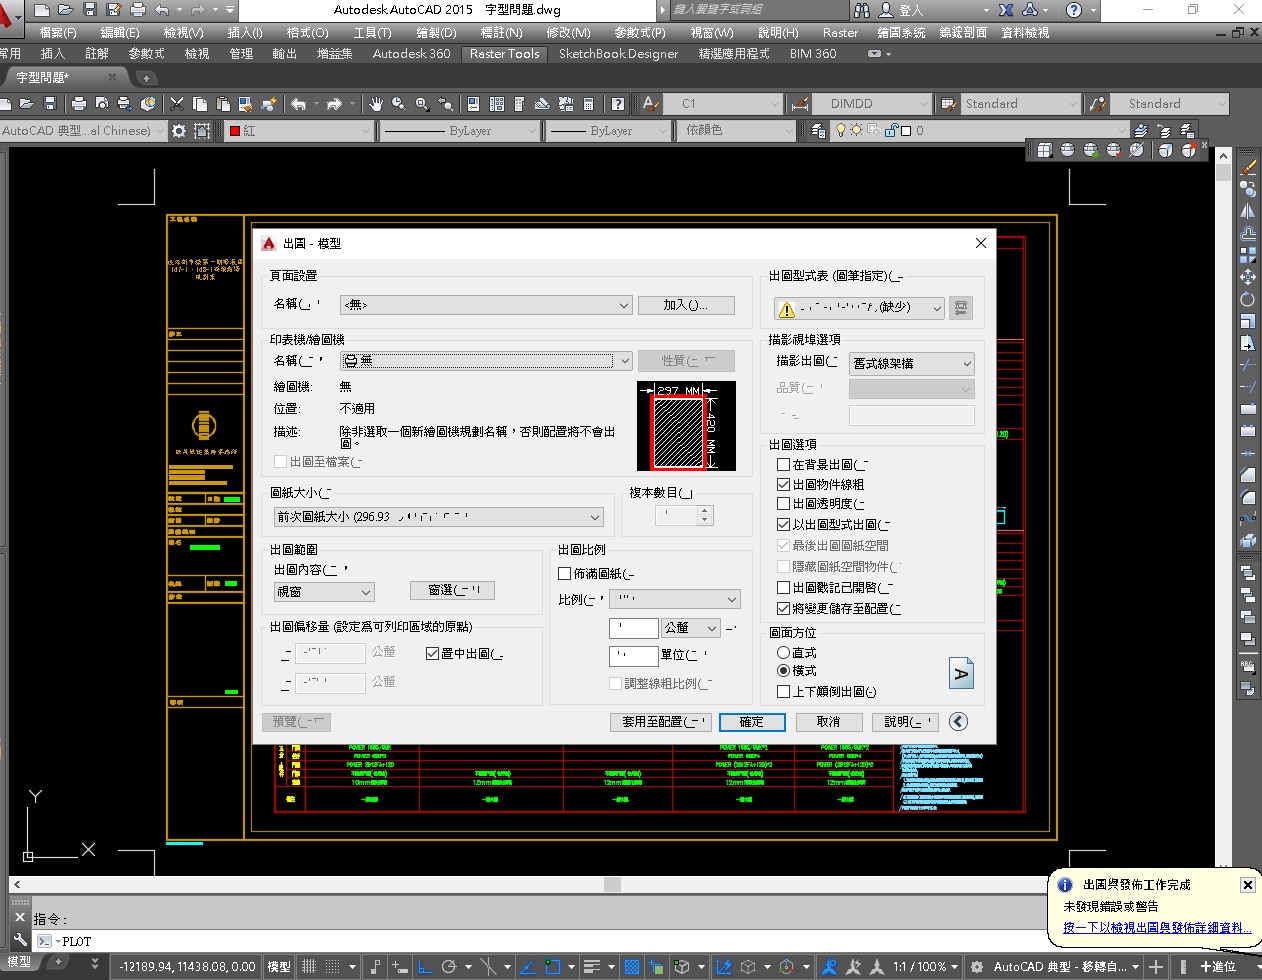Open the 公釐 units dropdown
This screenshot has height=980, width=1262.
tap(691, 628)
